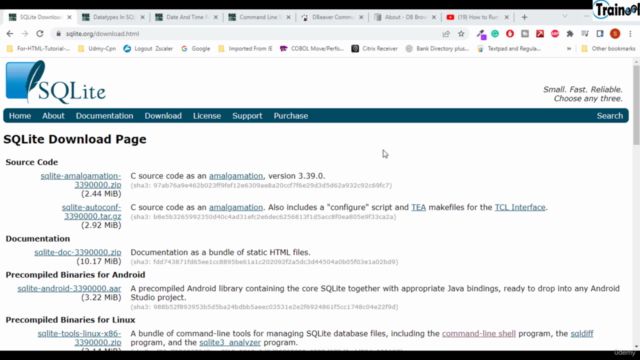Open the Imported From IE bookmark folder
The image size is (640, 360).
(x=245, y=49)
